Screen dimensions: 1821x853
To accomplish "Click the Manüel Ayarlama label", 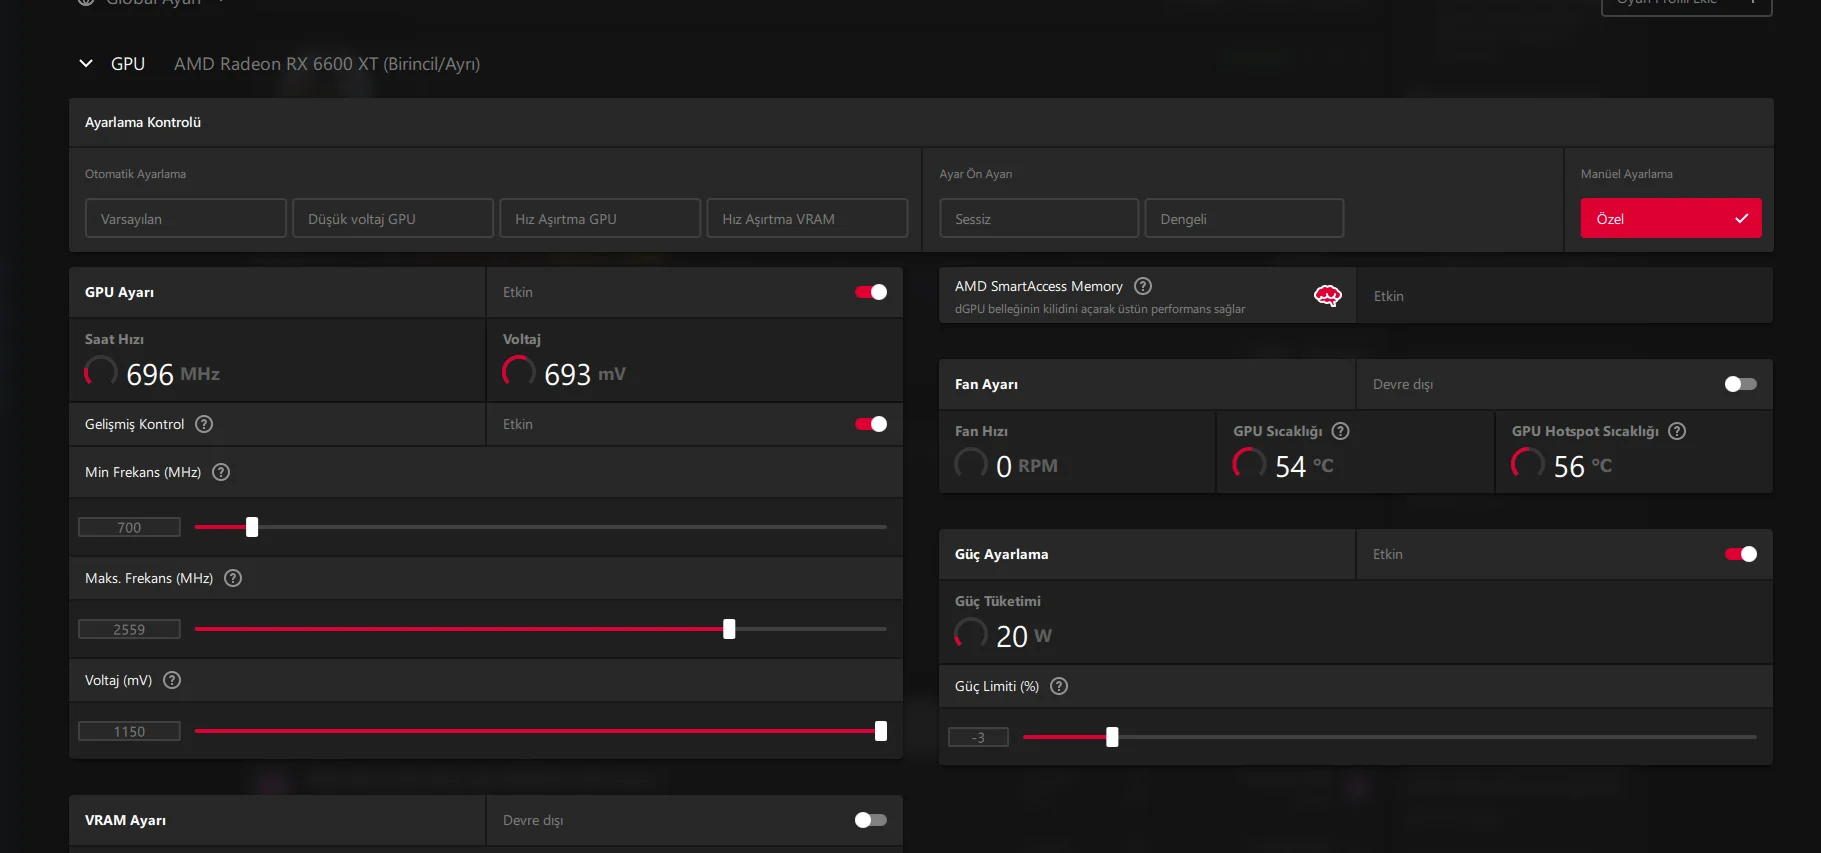I will pyautogui.click(x=1627, y=174).
